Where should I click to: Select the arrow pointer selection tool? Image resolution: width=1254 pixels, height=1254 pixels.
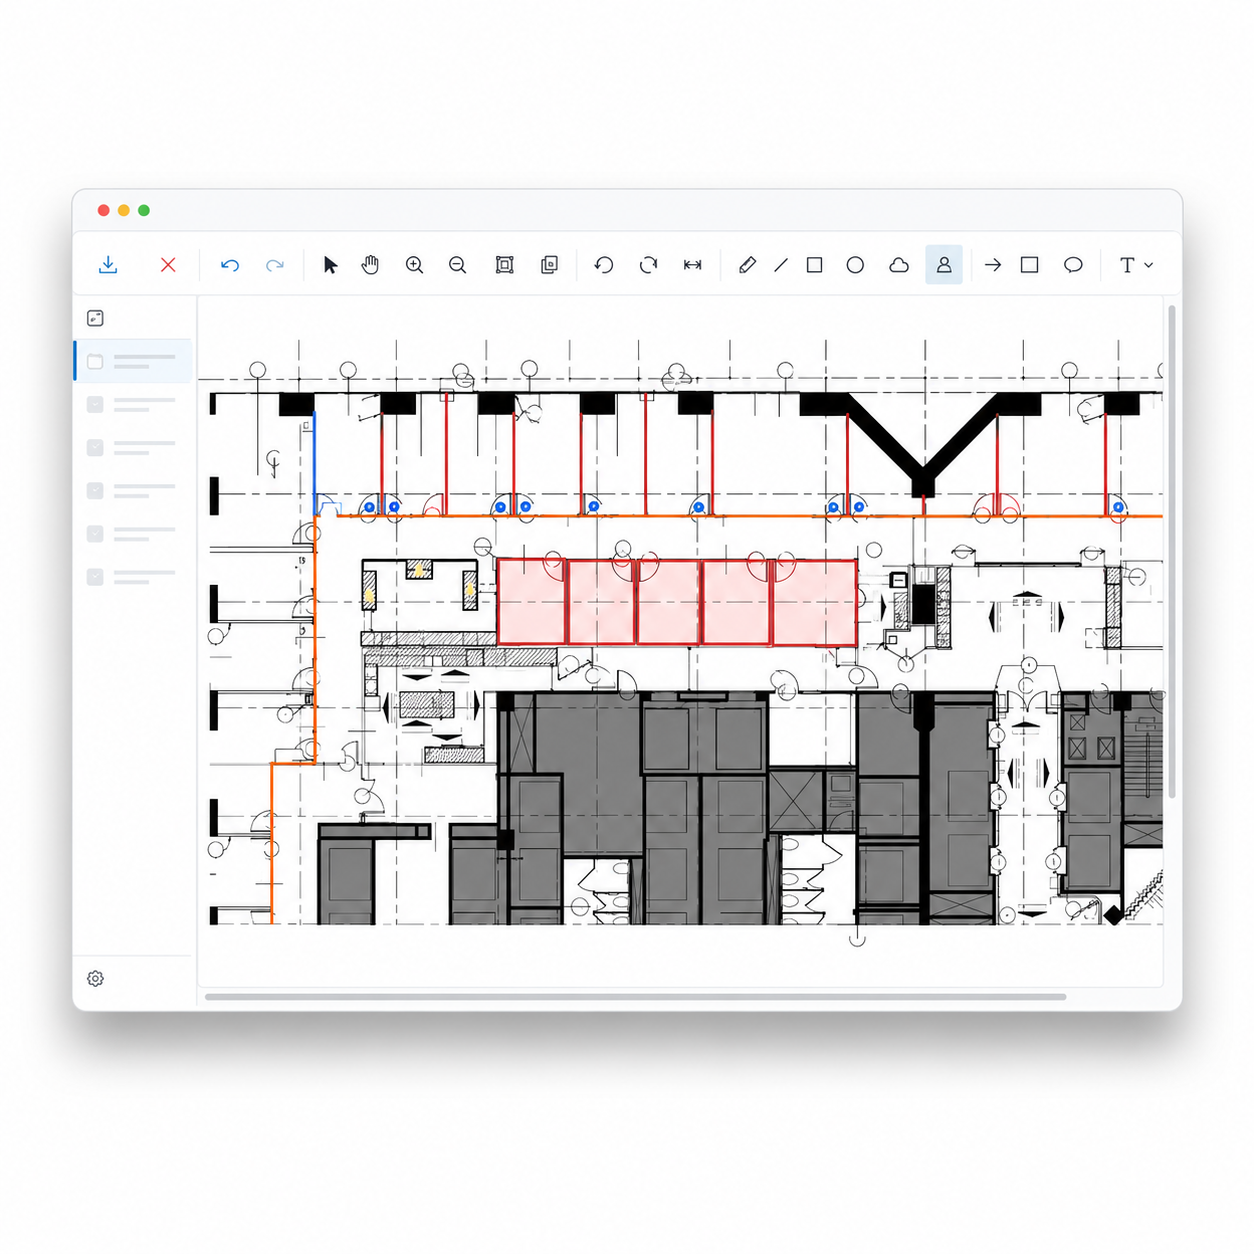[330, 265]
